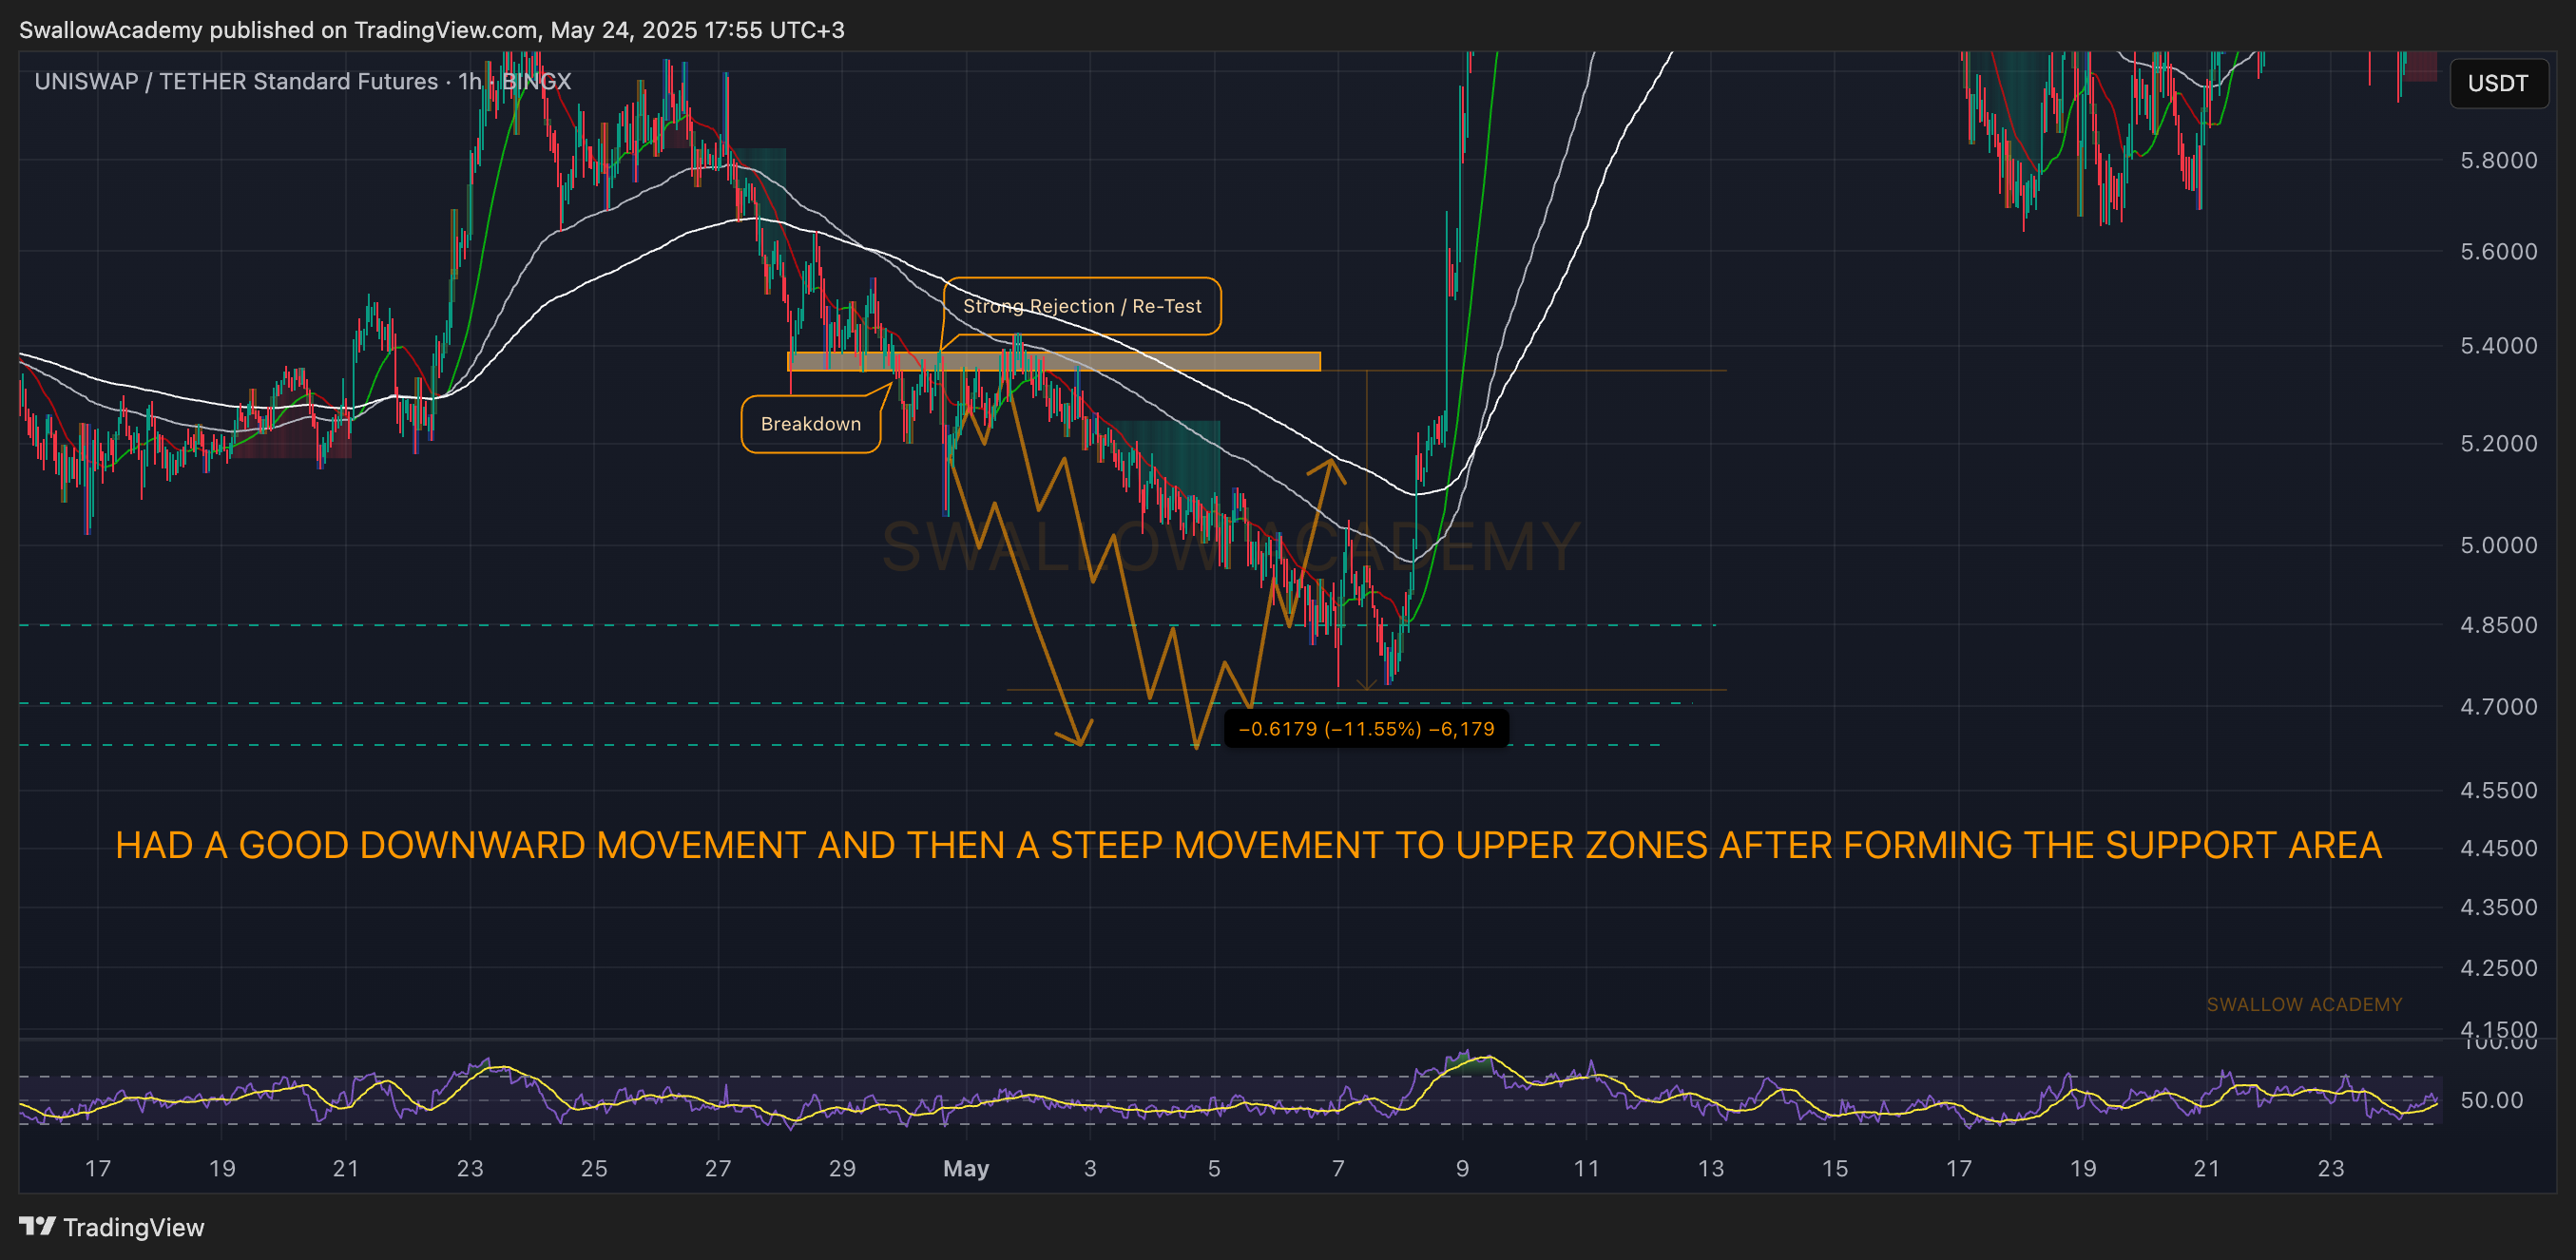Screen dimensions: 2576x1260
Task: Click the USDT currency button
Action: pos(2497,83)
